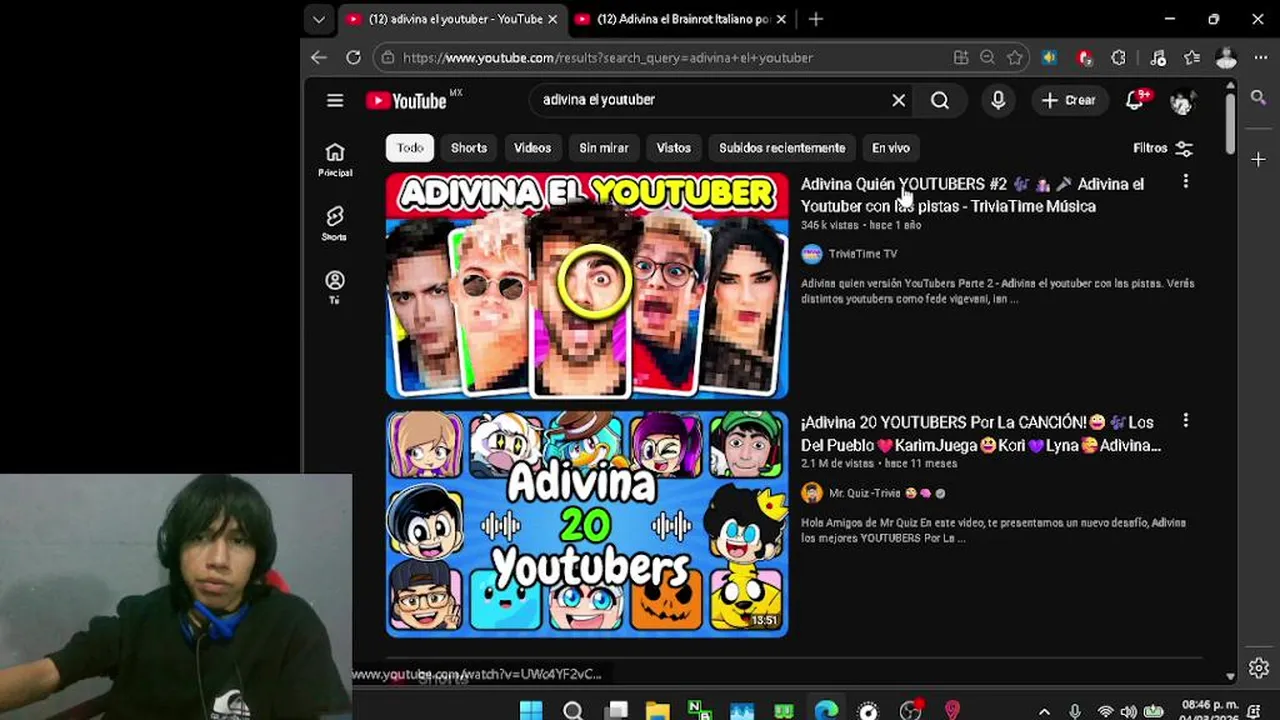Screen dimensions: 1280x720
Task: Open the Windows Start menu
Action: click(x=531, y=711)
